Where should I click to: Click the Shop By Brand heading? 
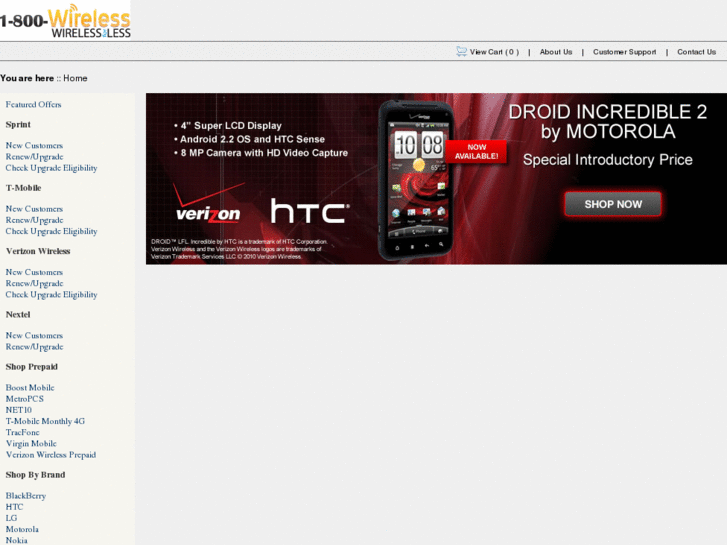tap(35, 474)
